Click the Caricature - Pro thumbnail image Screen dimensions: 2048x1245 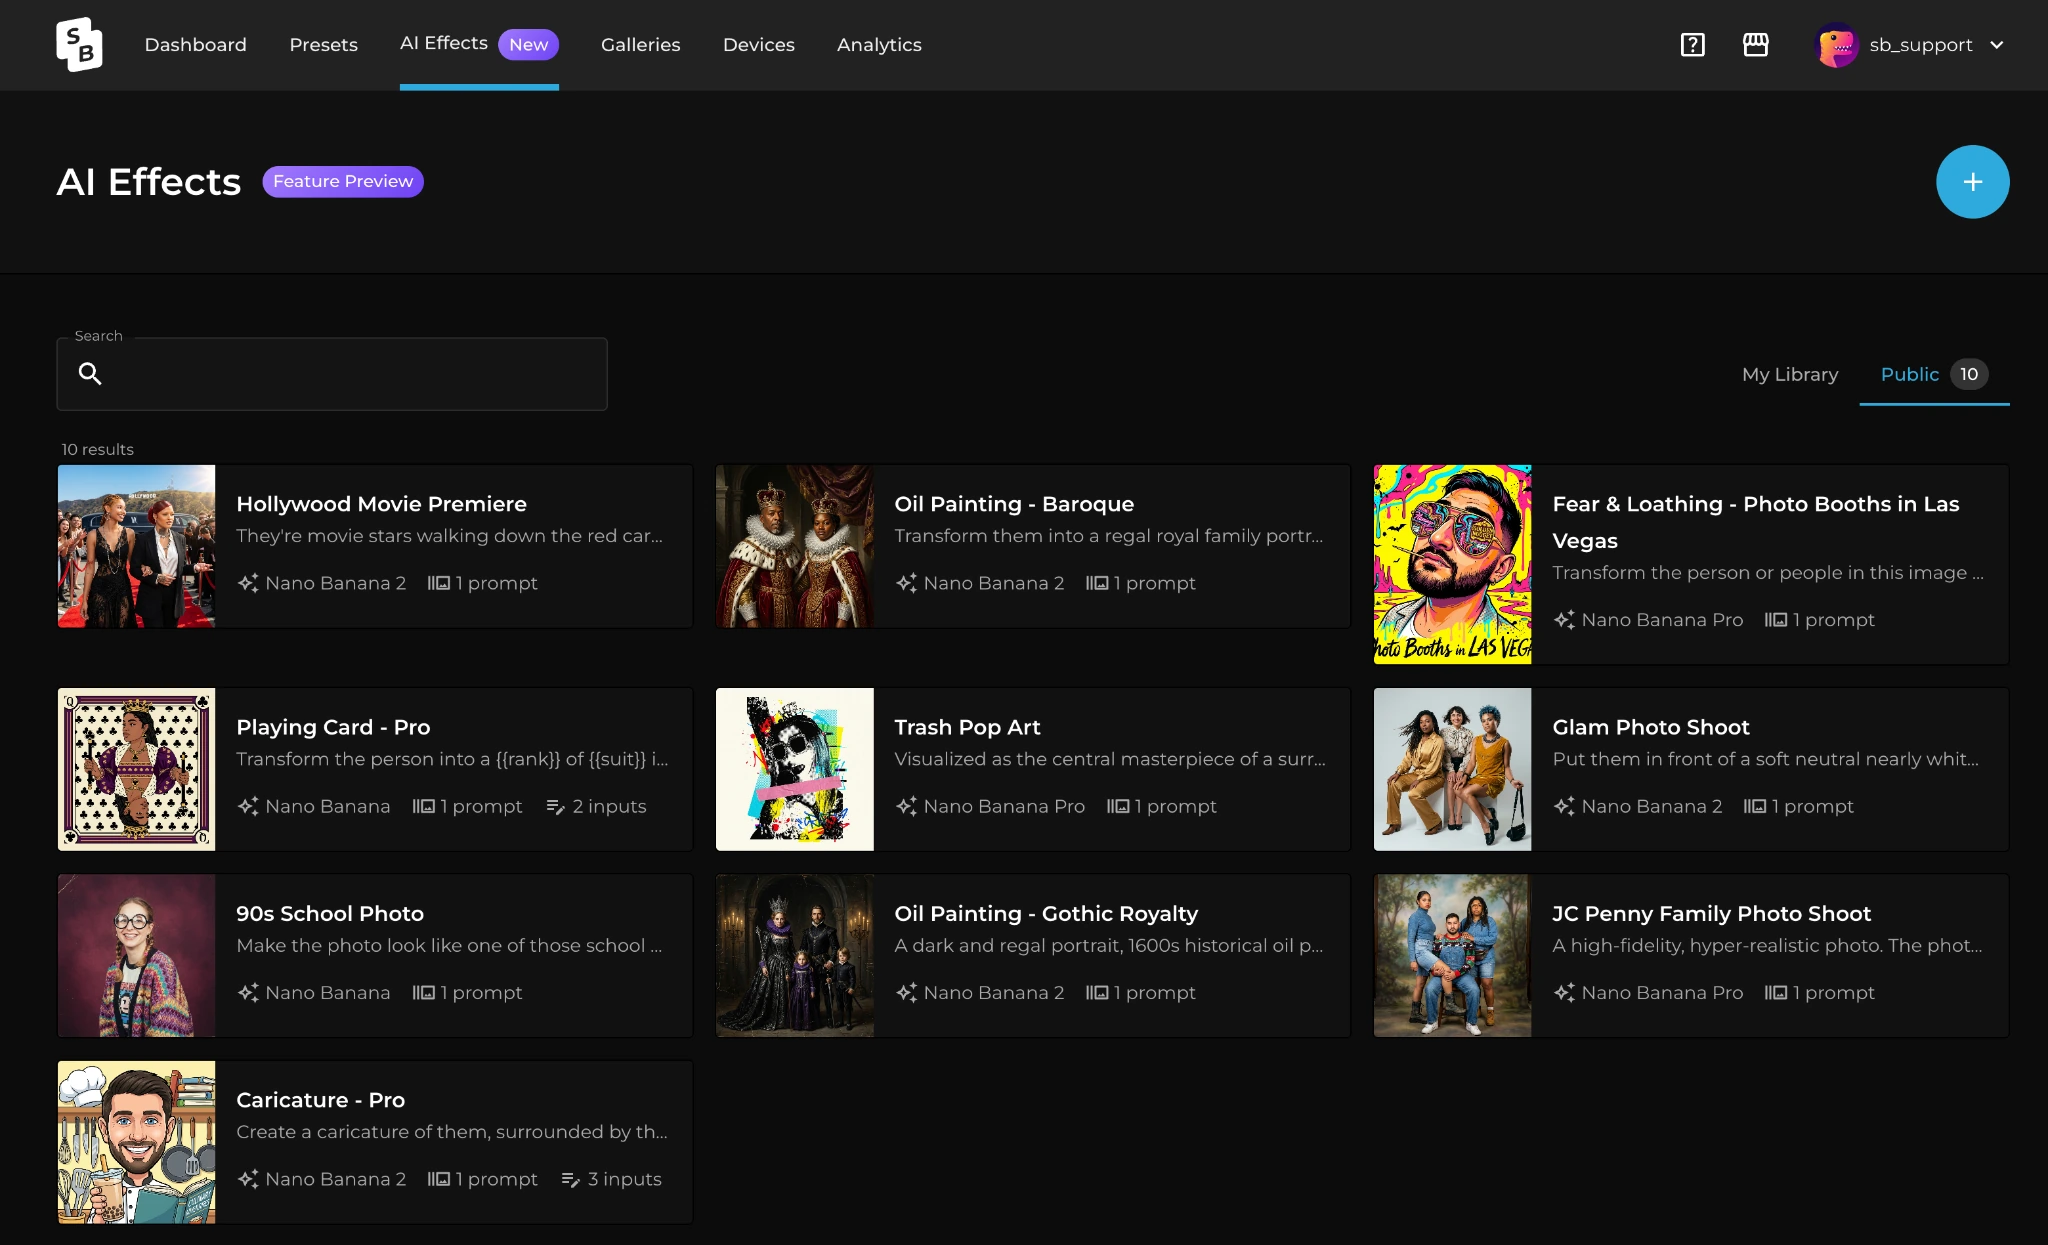tap(136, 1142)
